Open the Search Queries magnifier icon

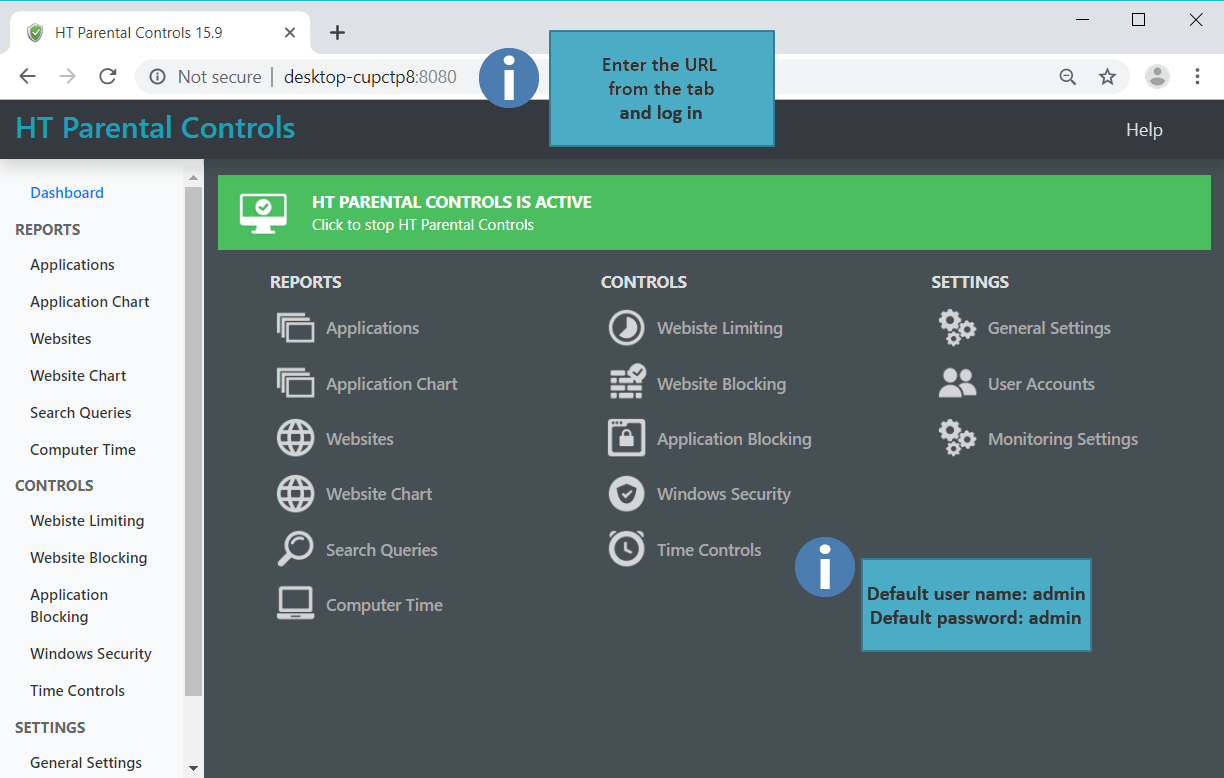[x=295, y=549]
